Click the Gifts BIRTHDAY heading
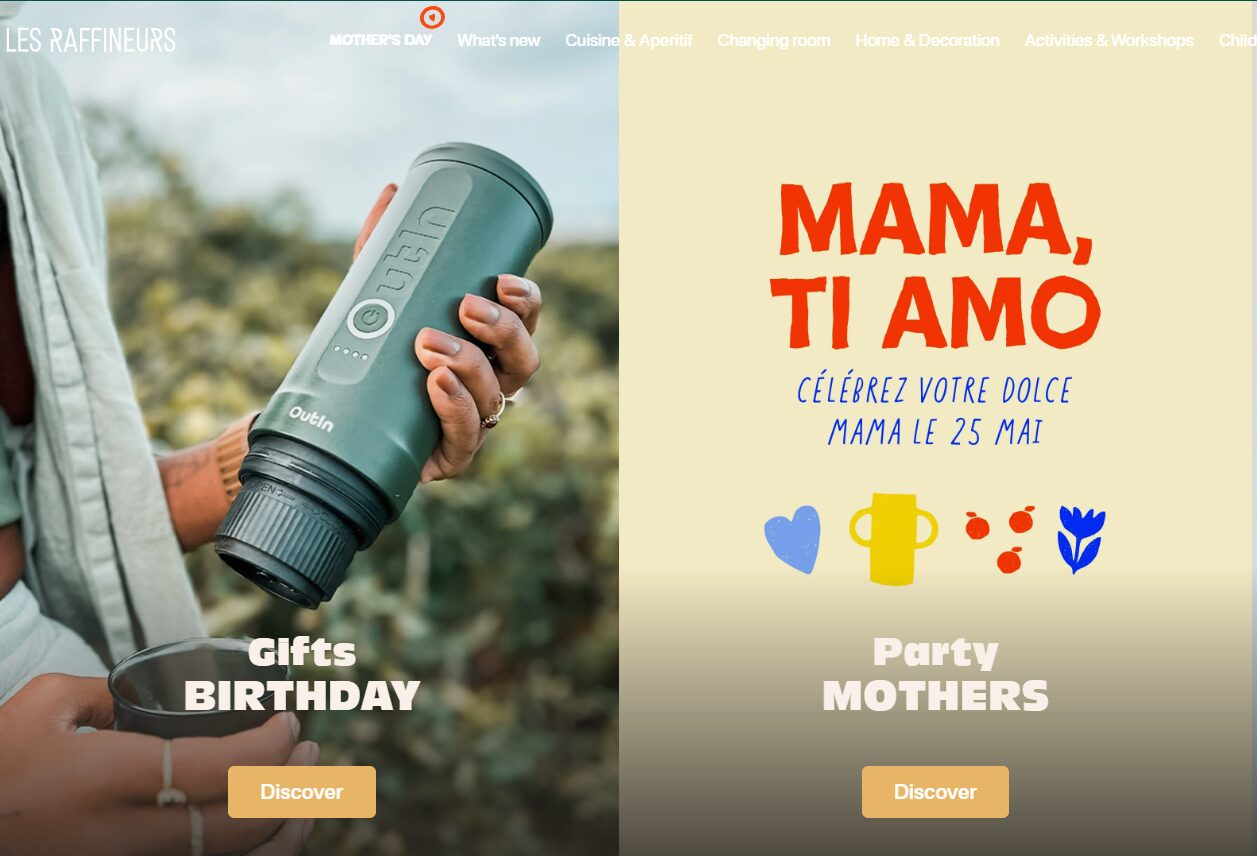The image size is (1257, 856). pyautogui.click(x=302, y=675)
